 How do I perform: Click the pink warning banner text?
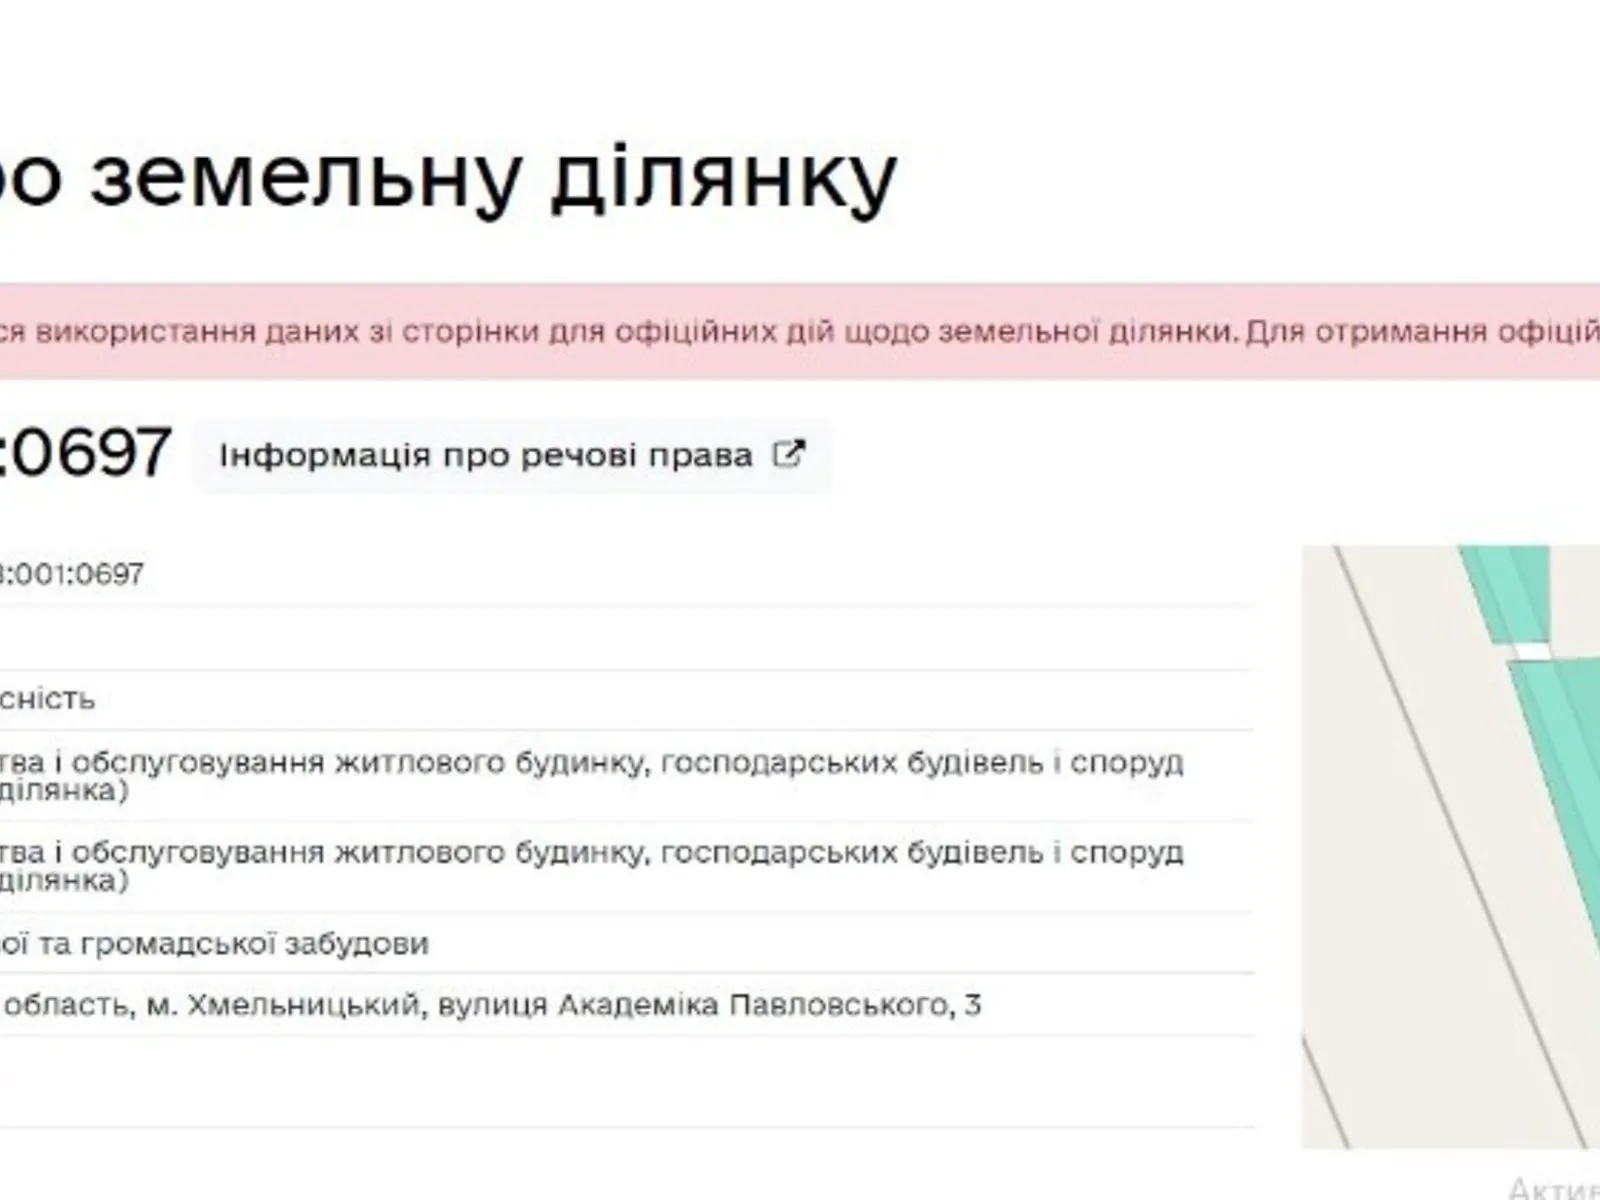click(x=800, y=331)
